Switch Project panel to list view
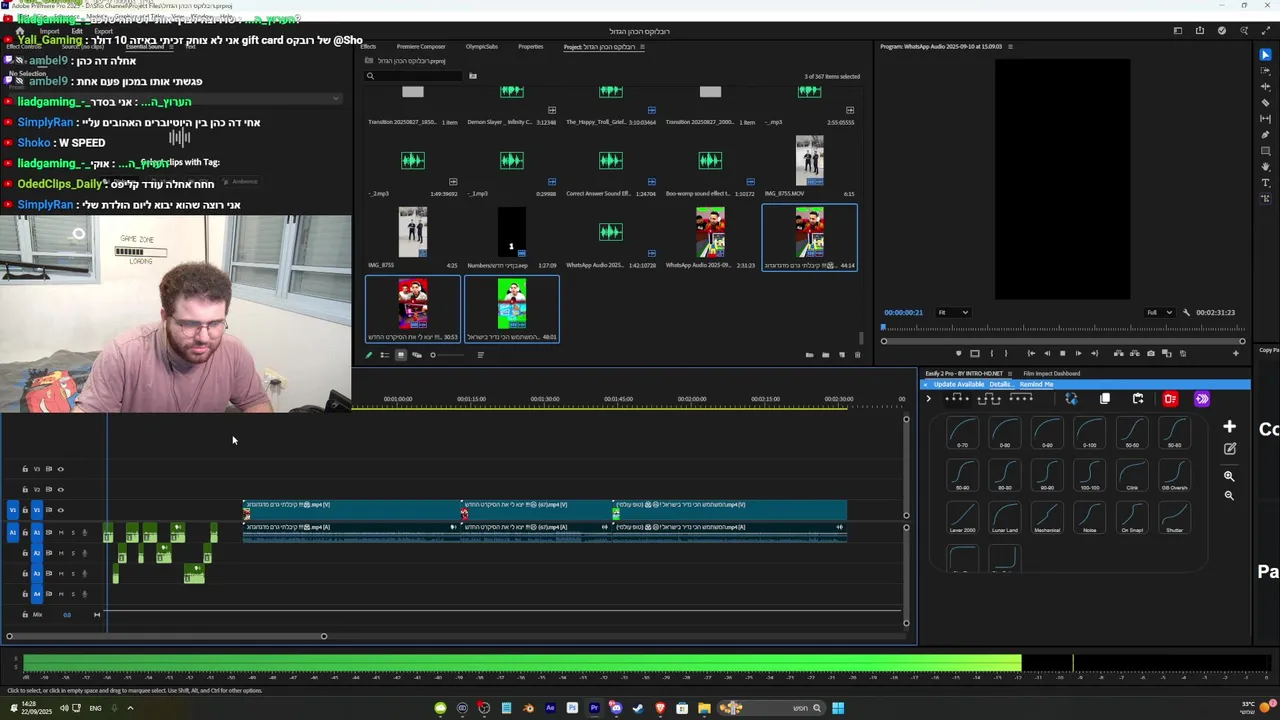1280x720 pixels. 385,355
